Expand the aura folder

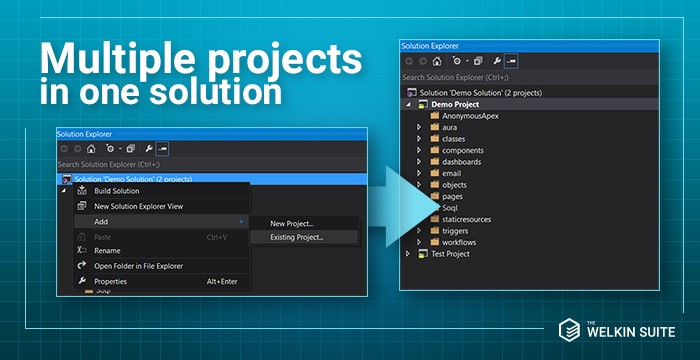(419, 127)
